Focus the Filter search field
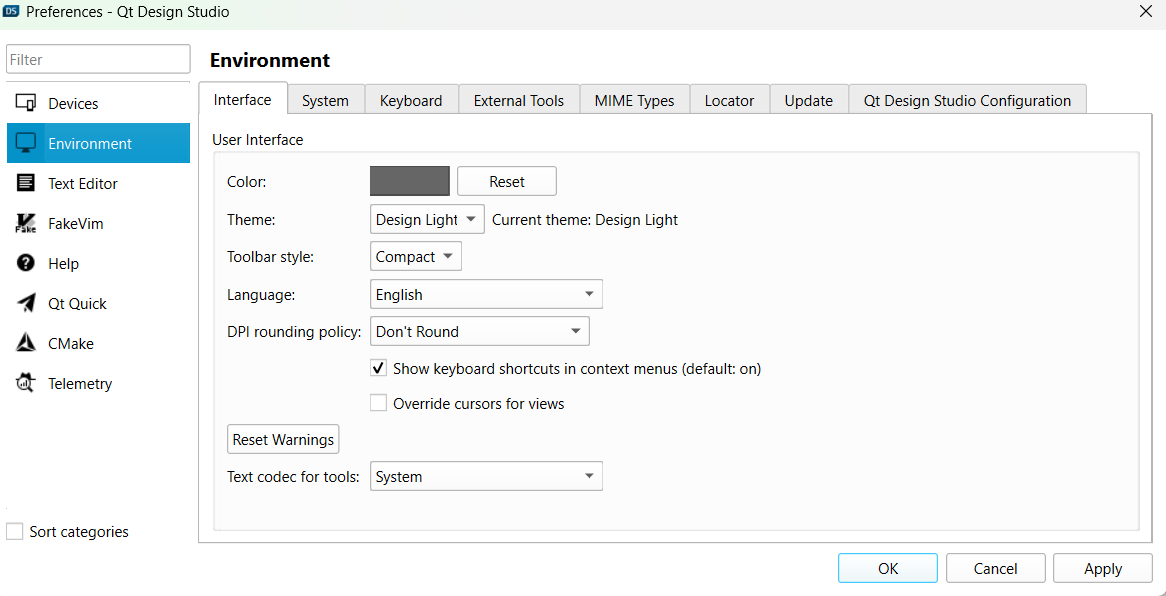 98,60
